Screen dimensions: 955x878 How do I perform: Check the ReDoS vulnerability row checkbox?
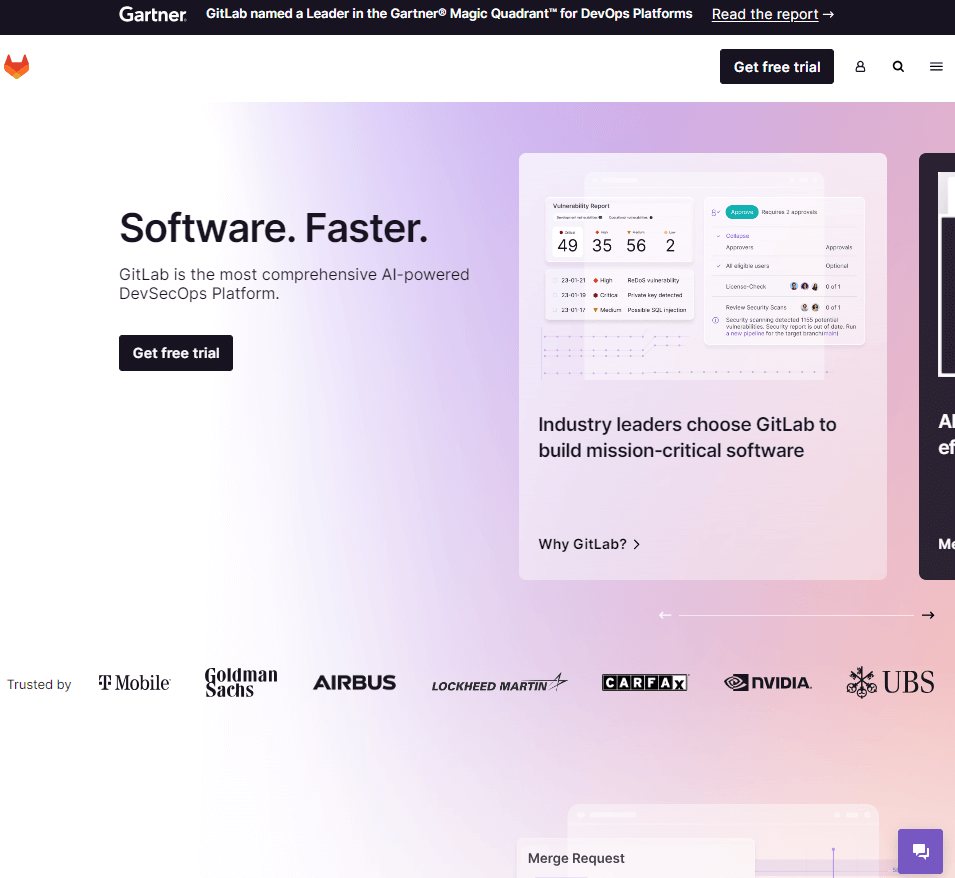[554, 281]
